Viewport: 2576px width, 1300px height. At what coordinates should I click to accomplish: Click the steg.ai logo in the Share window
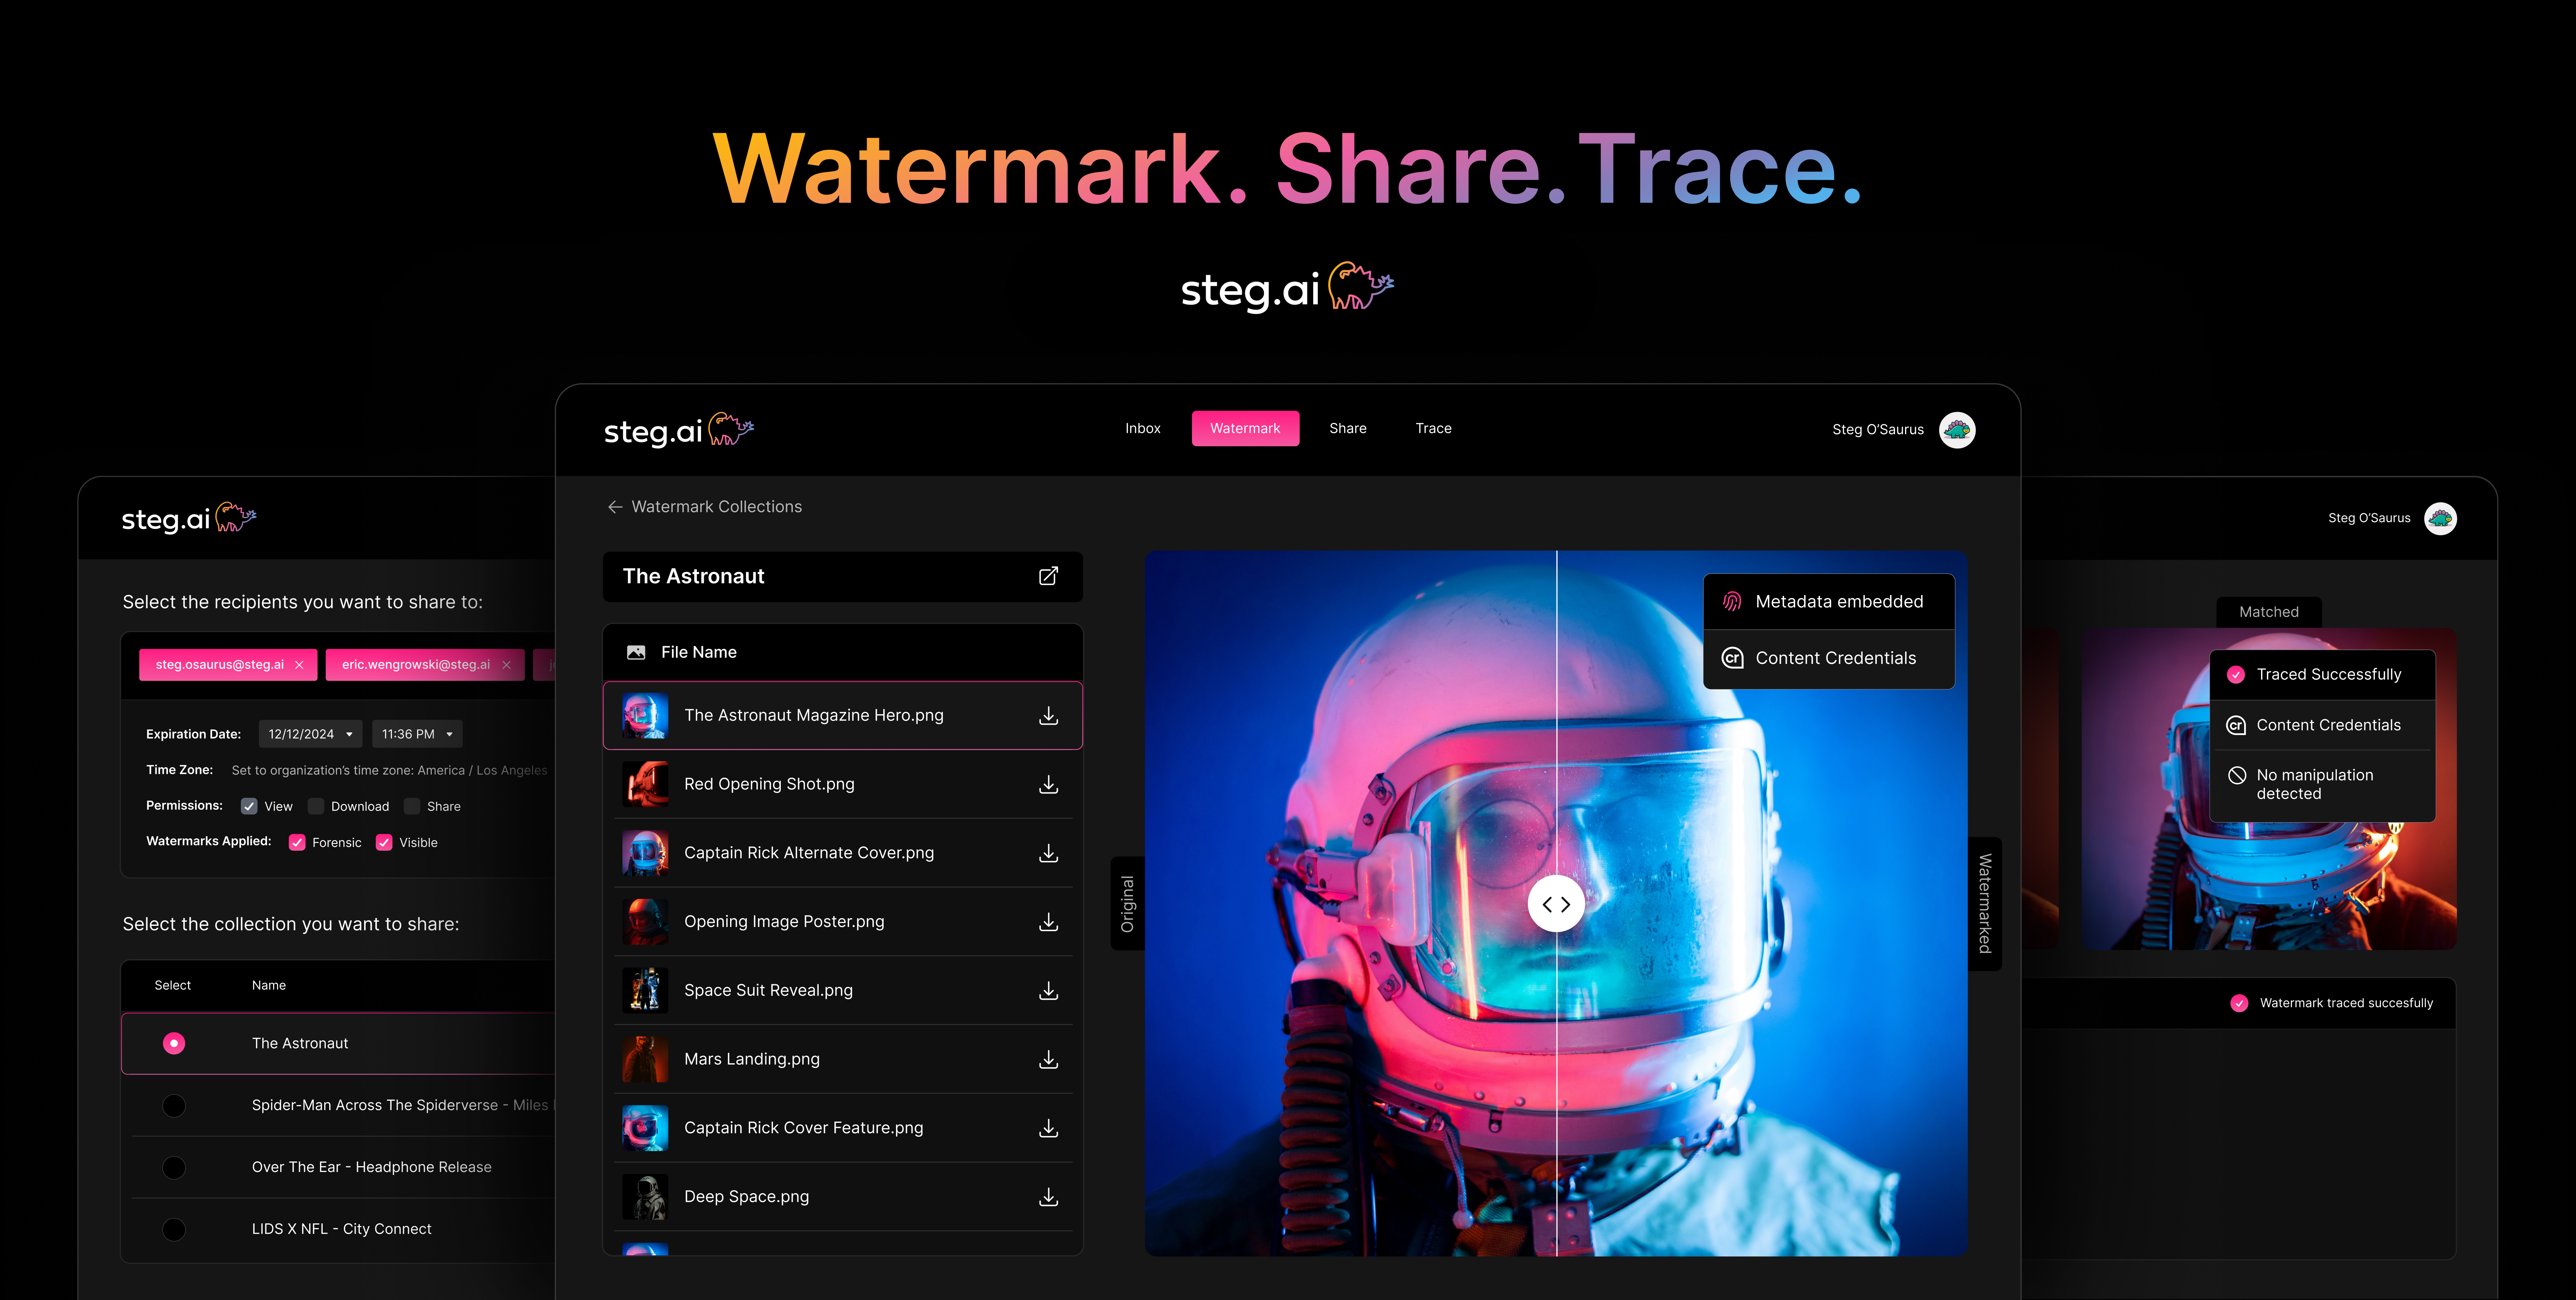pos(189,518)
